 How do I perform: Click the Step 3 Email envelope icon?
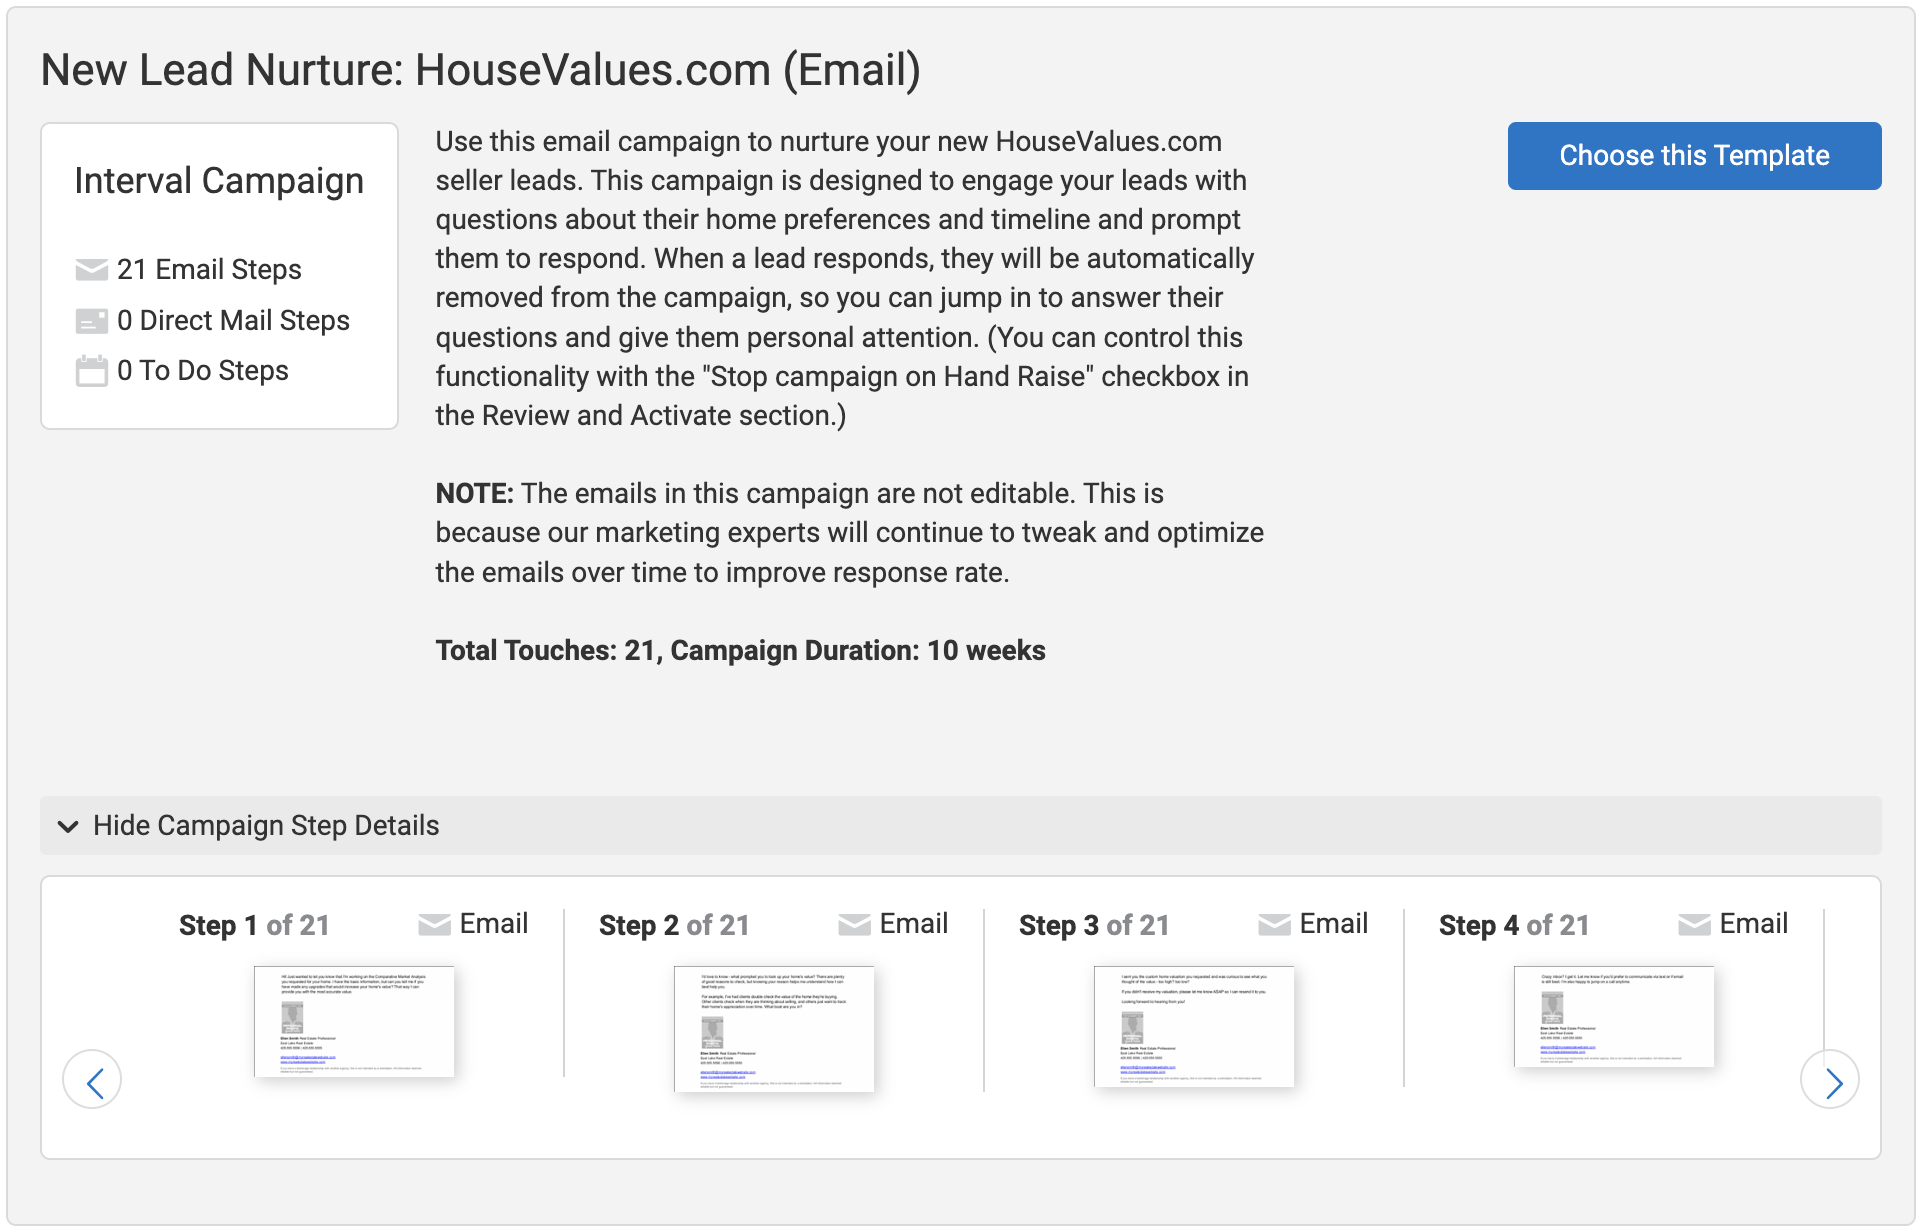[x=1274, y=925]
